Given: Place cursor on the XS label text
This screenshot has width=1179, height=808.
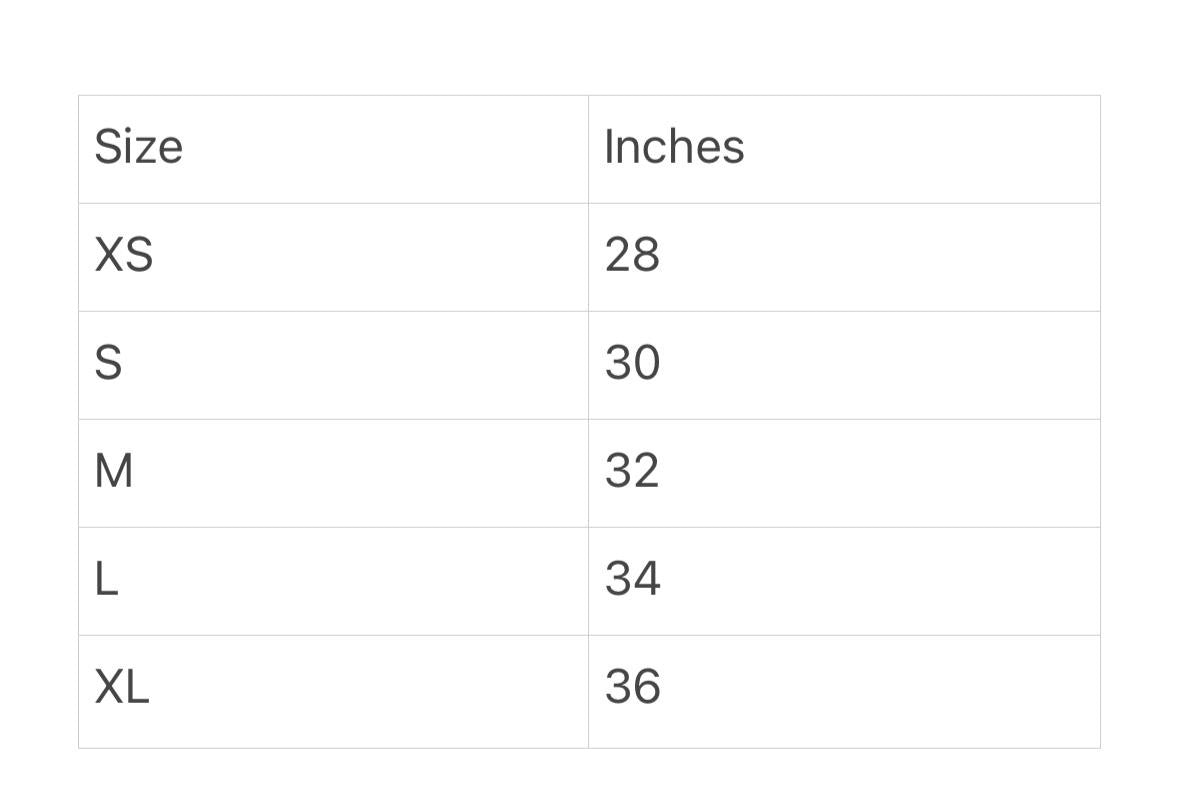Looking at the screenshot, I should [x=123, y=255].
